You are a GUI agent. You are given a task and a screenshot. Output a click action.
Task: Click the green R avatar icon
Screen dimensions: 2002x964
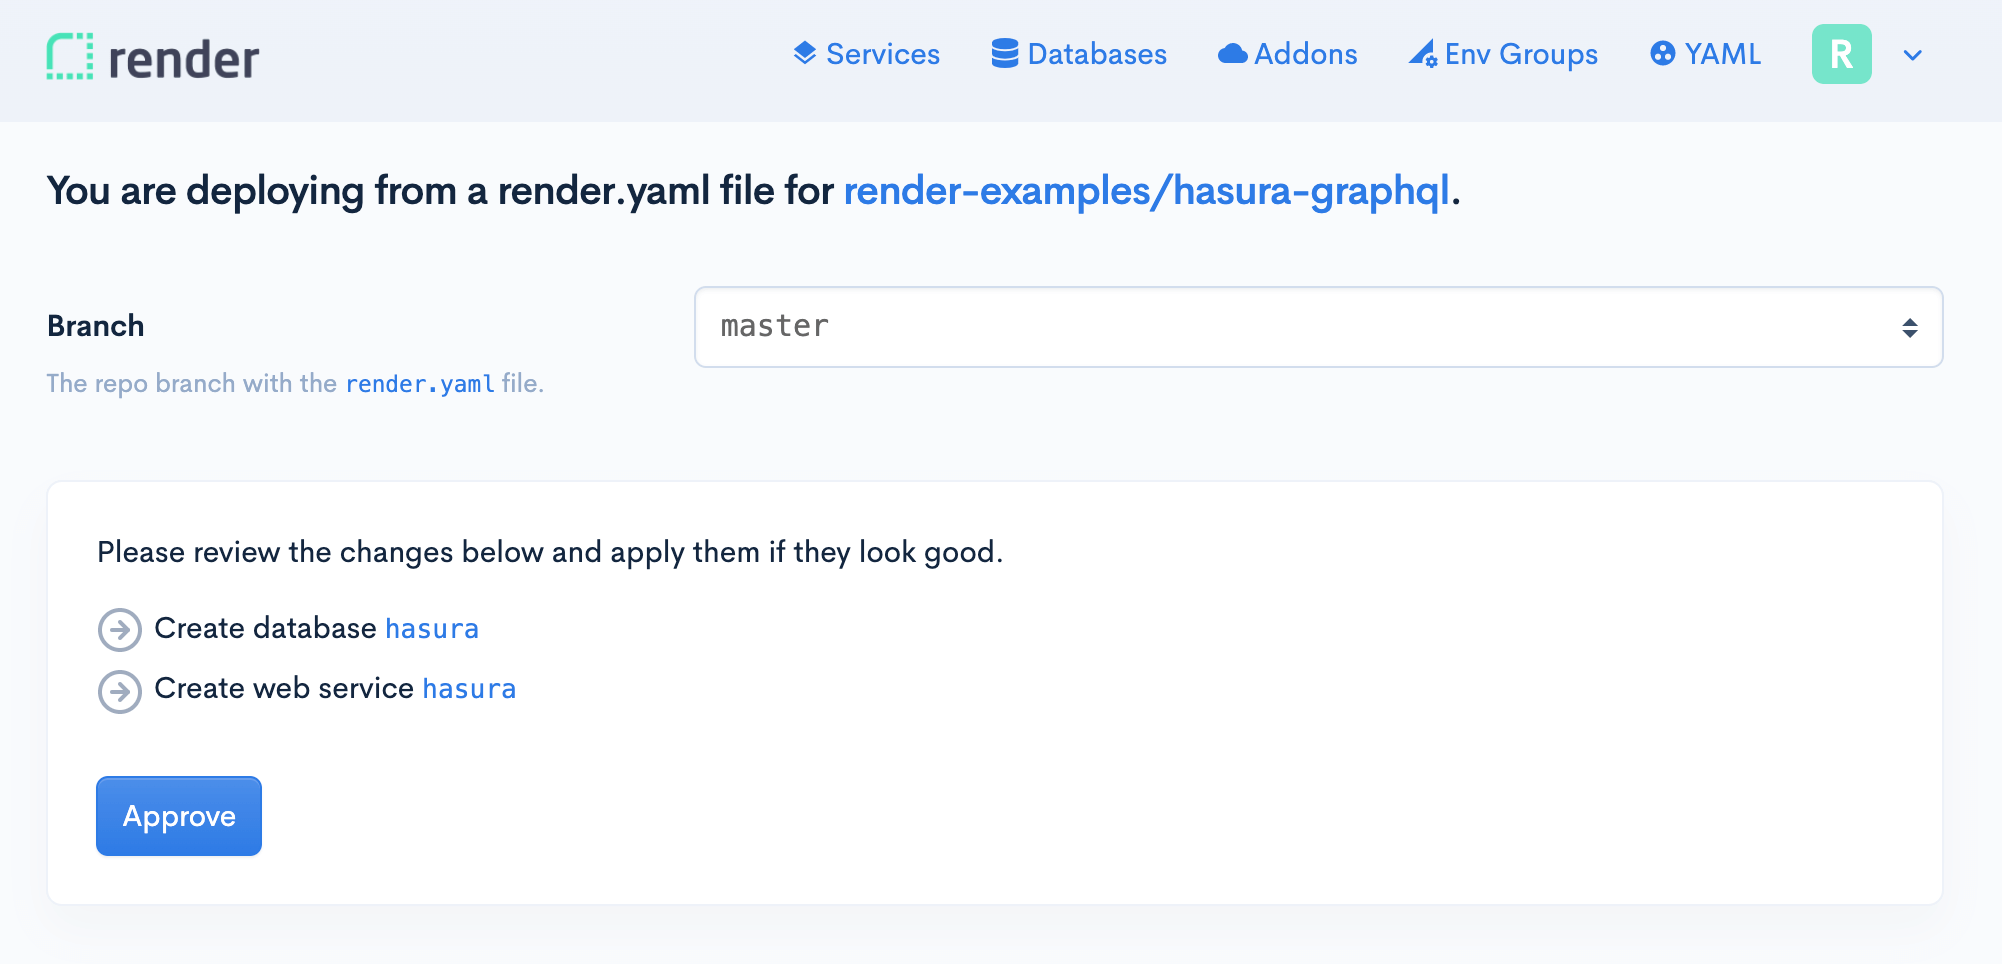[1841, 54]
